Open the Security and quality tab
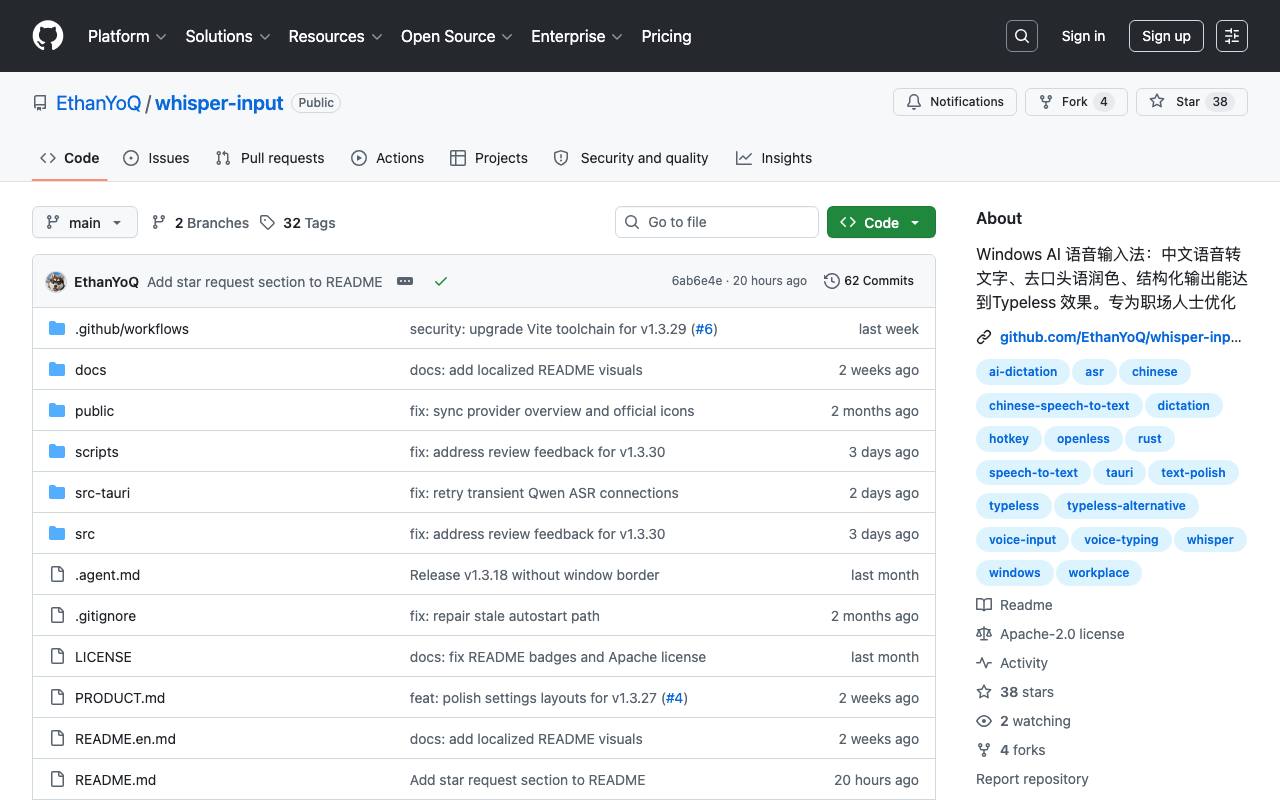 pyautogui.click(x=631, y=158)
